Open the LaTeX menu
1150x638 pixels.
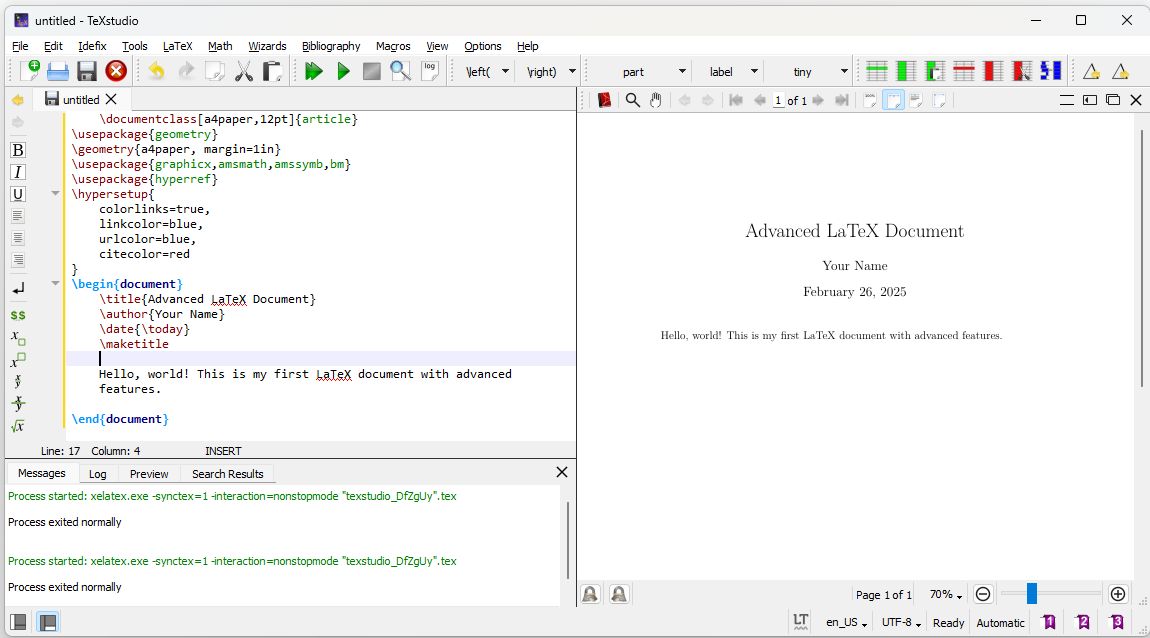[177, 46]
